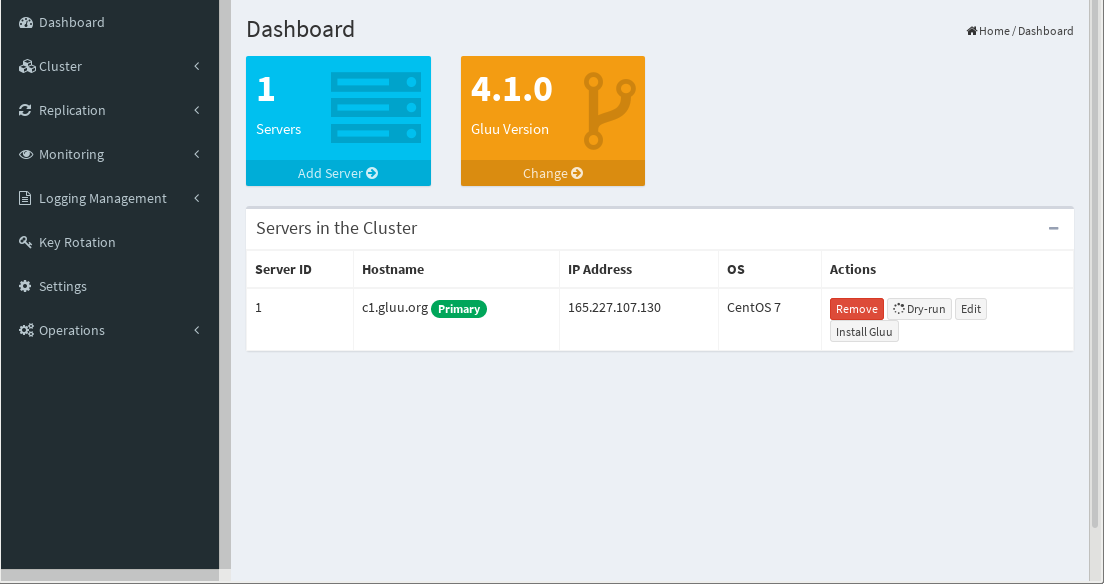
Task: Expand the Operations menu chevron
Action: coord(197,330)
